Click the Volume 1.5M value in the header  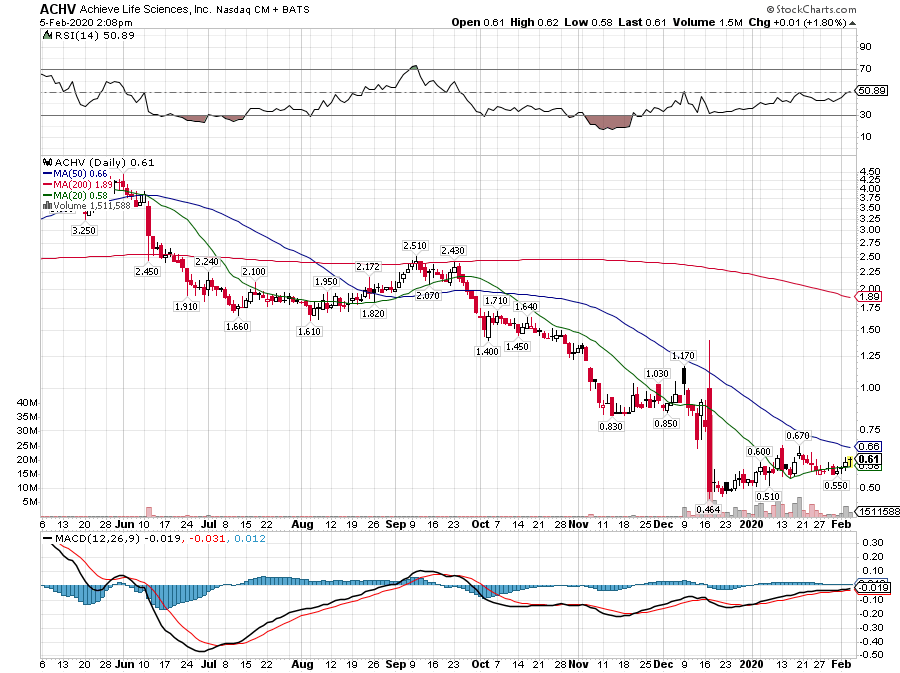tap(707, 22)
